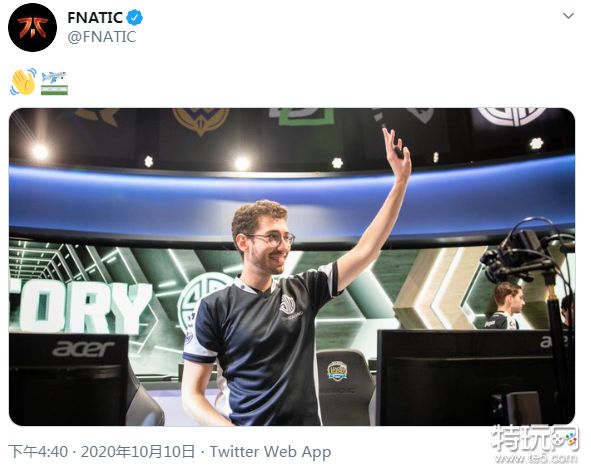
Task: Open the tweet time 下午4:40 link
Action: click(38, 451)
